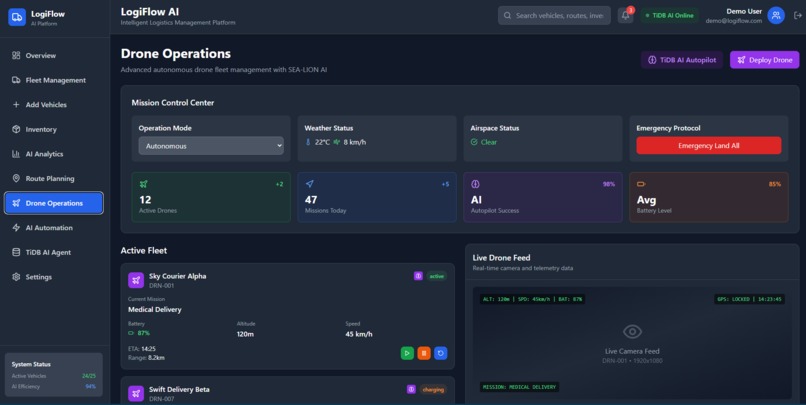Viewport: 806px width, 405px height.
Task: Click the Active Drones 12 stat card
Action: (211, 197)
